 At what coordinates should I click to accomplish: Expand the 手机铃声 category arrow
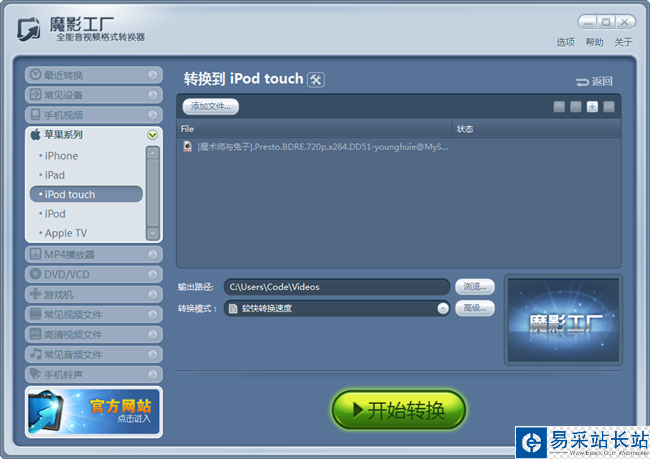pos(153,374)
